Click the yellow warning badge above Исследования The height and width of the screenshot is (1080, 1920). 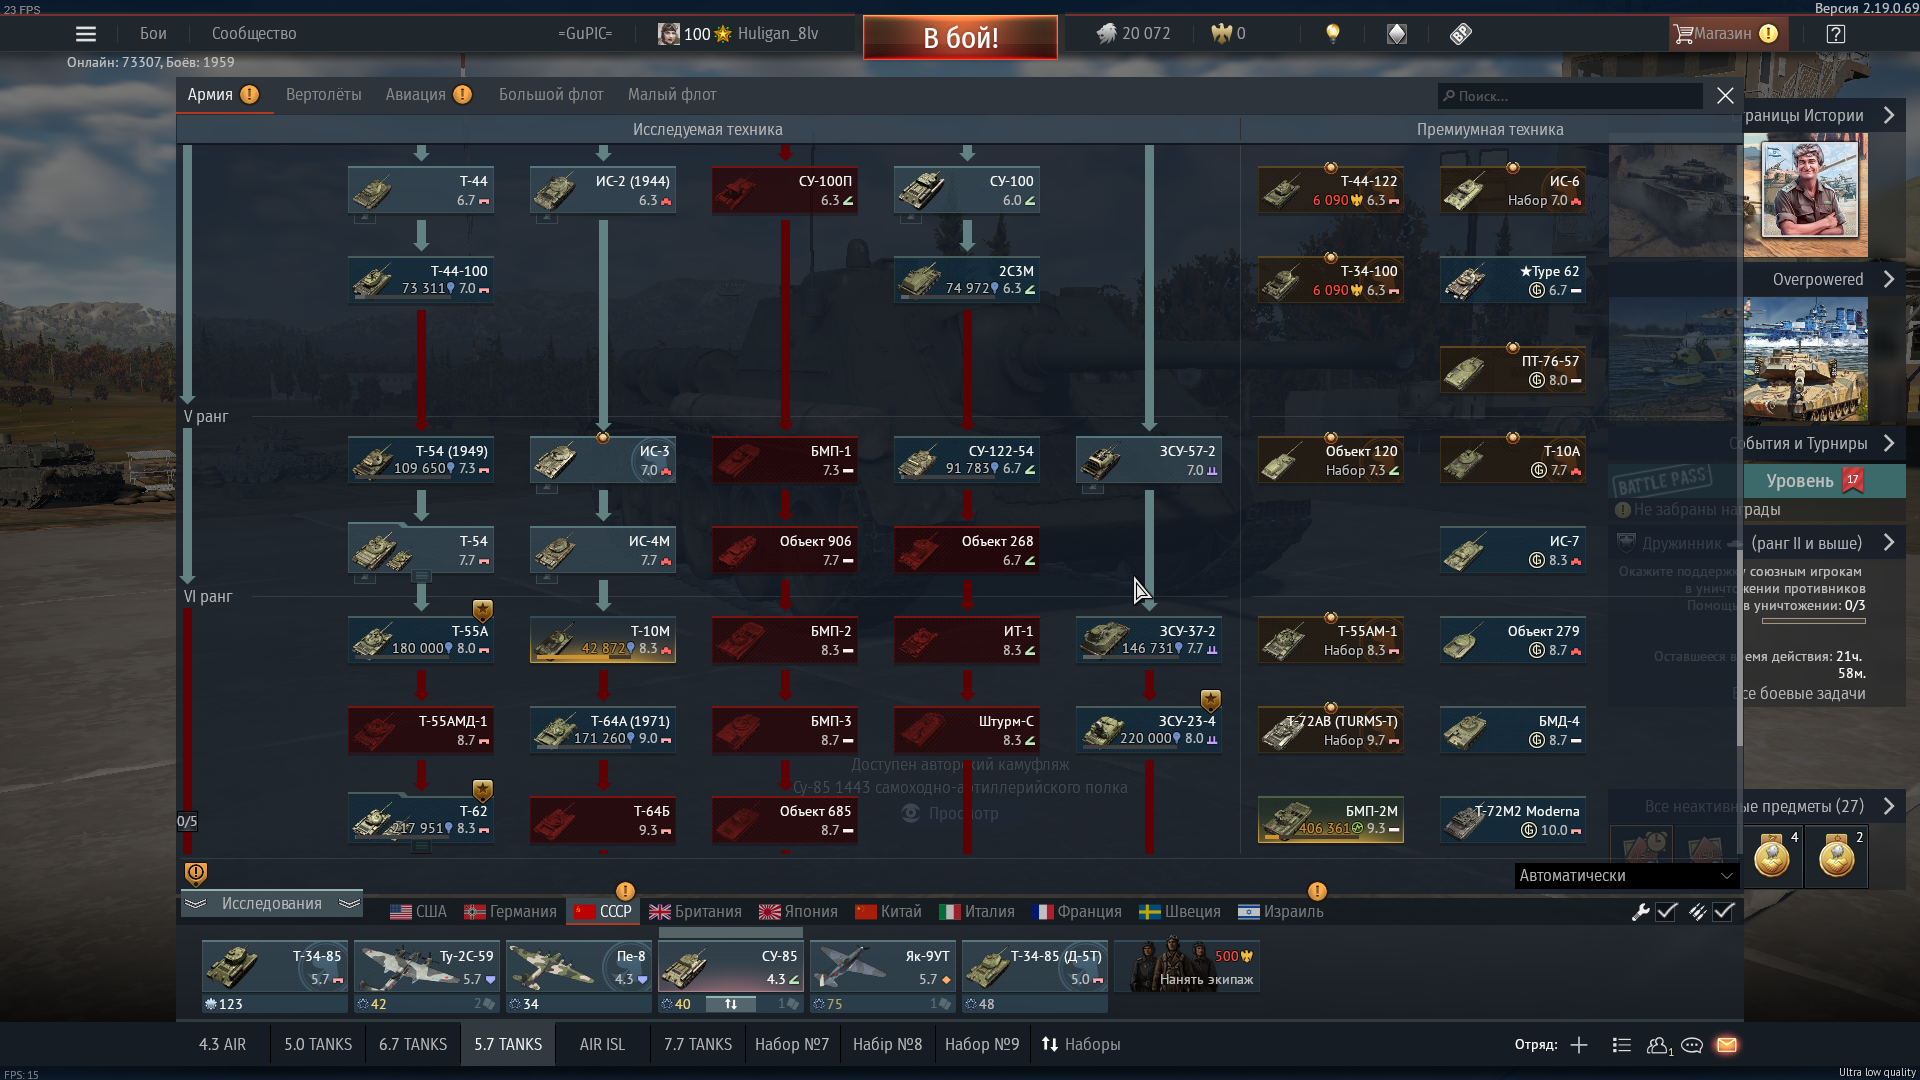196,874
